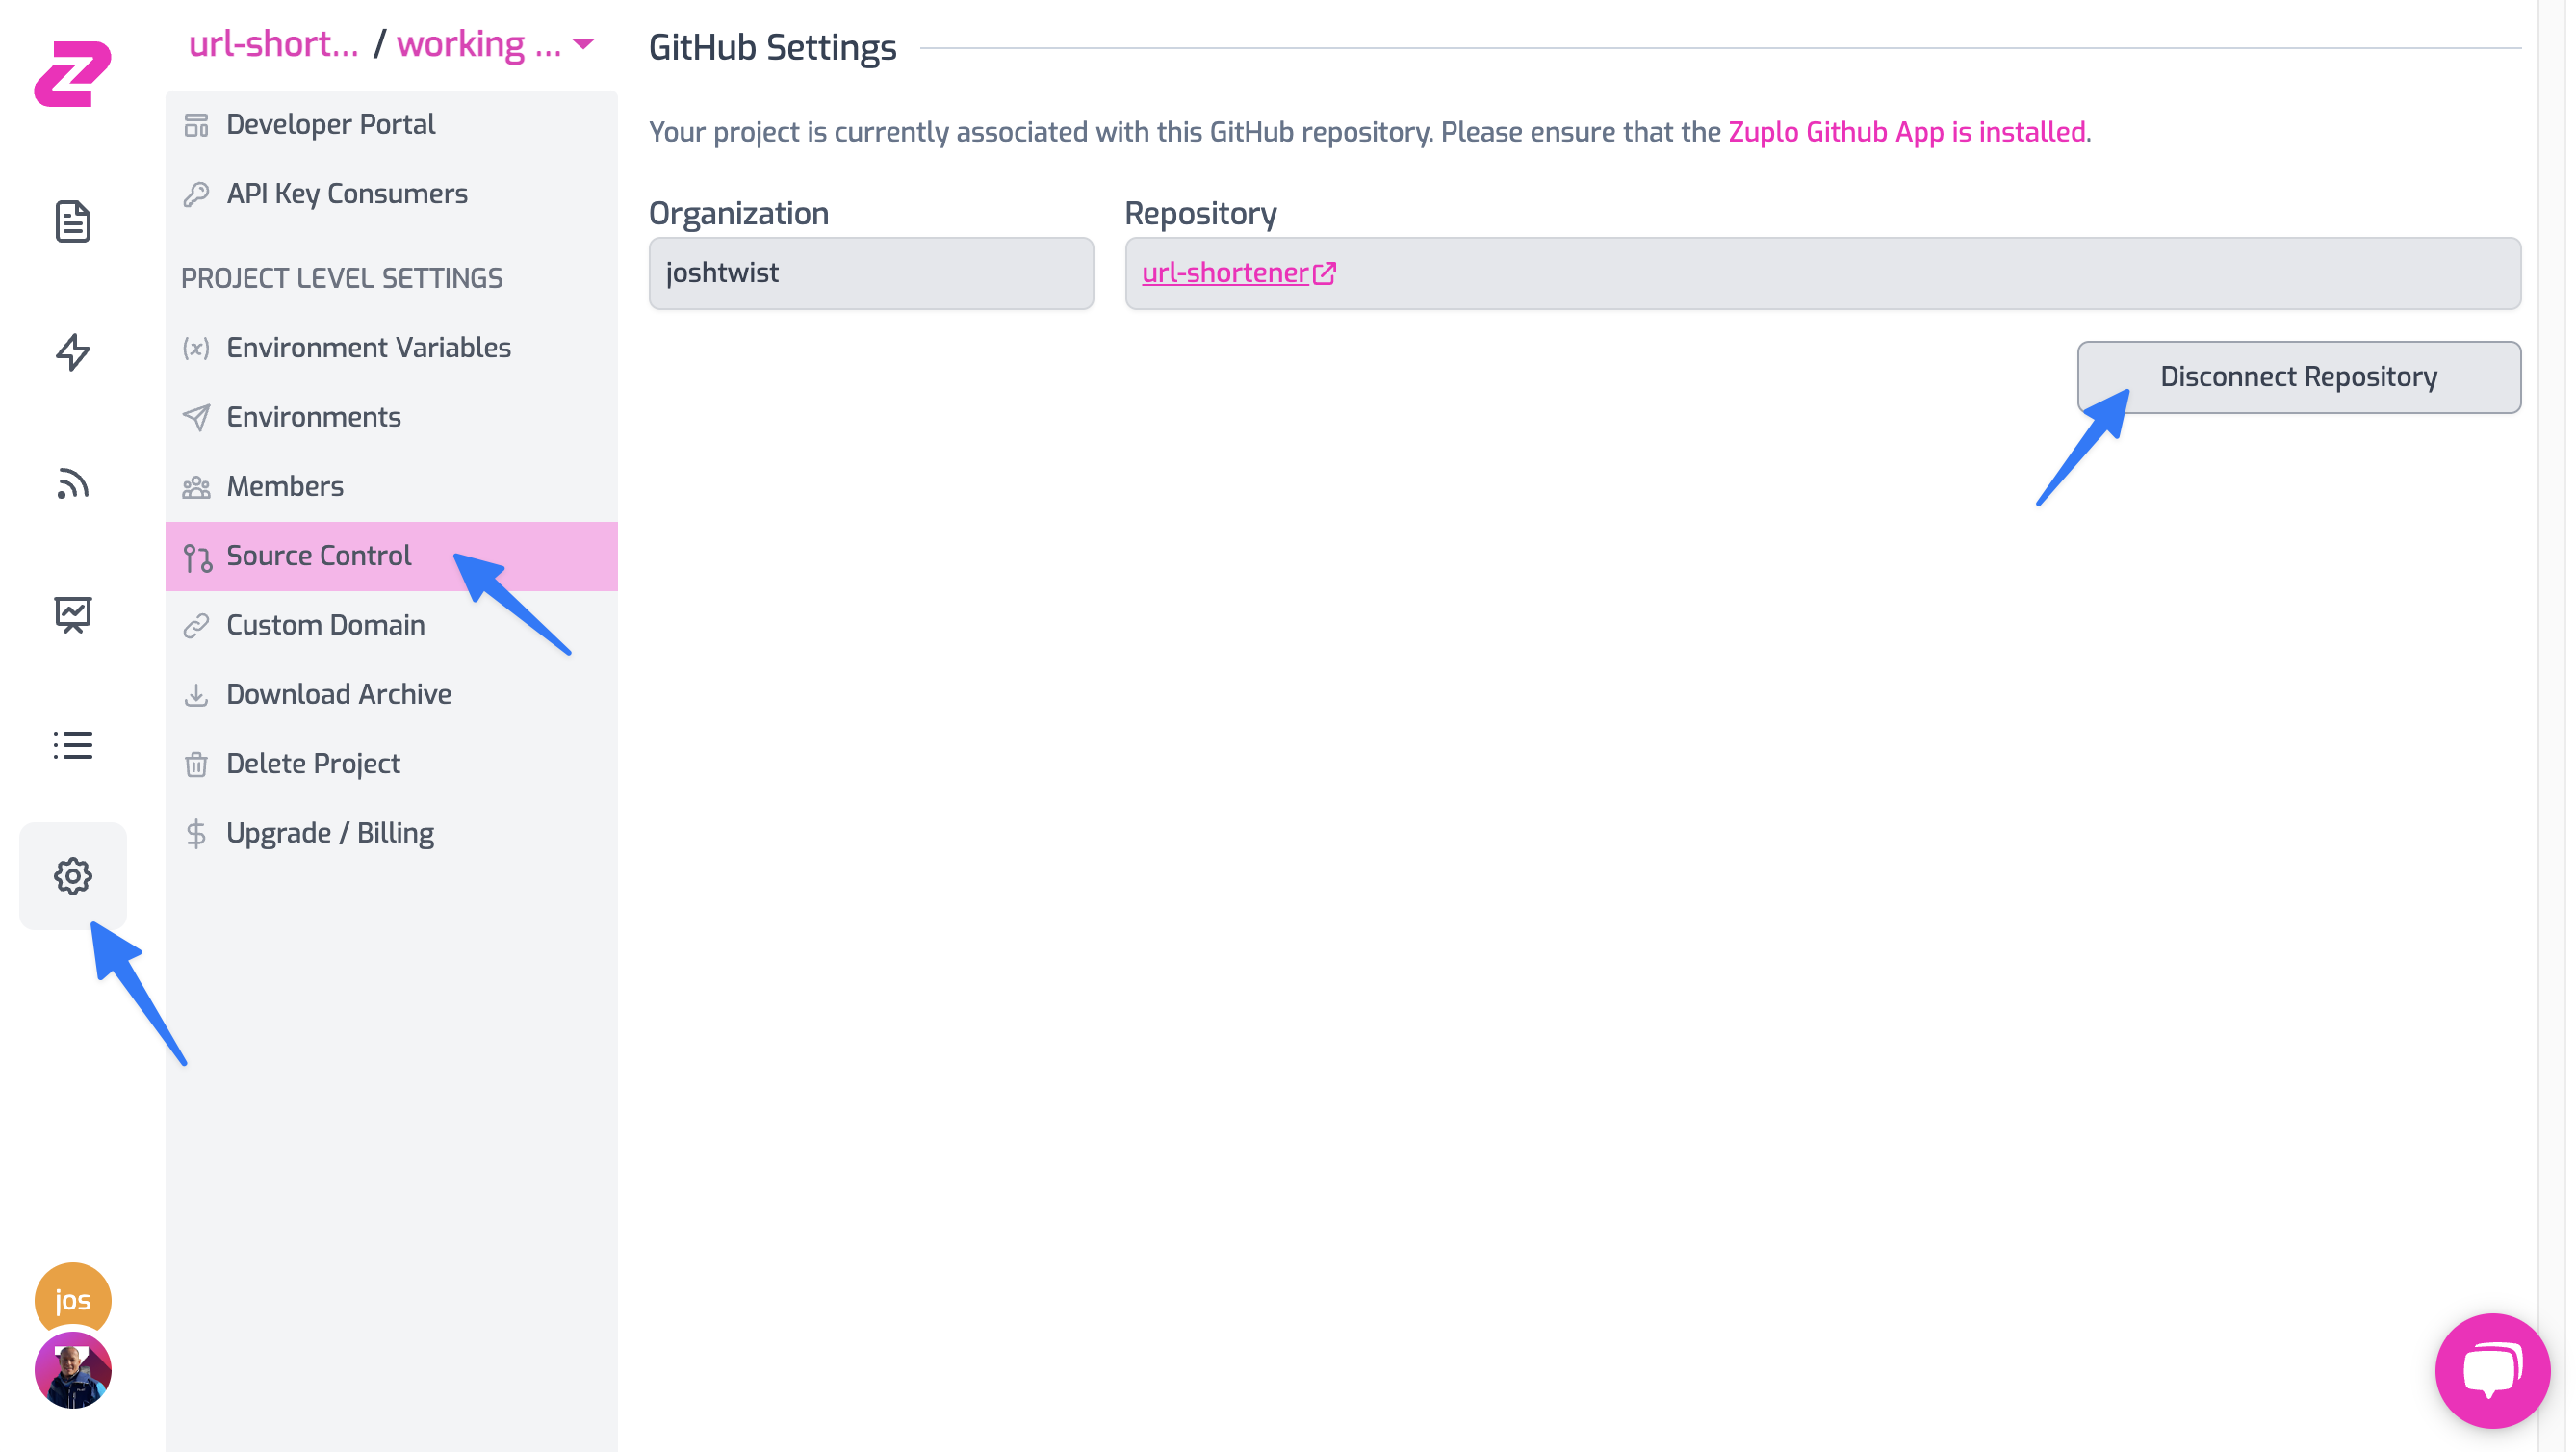Viewport: 2576px width, 1452px height.
Task: Follow the Zuplo Github App is installed link
Action: coord(1906,132)
